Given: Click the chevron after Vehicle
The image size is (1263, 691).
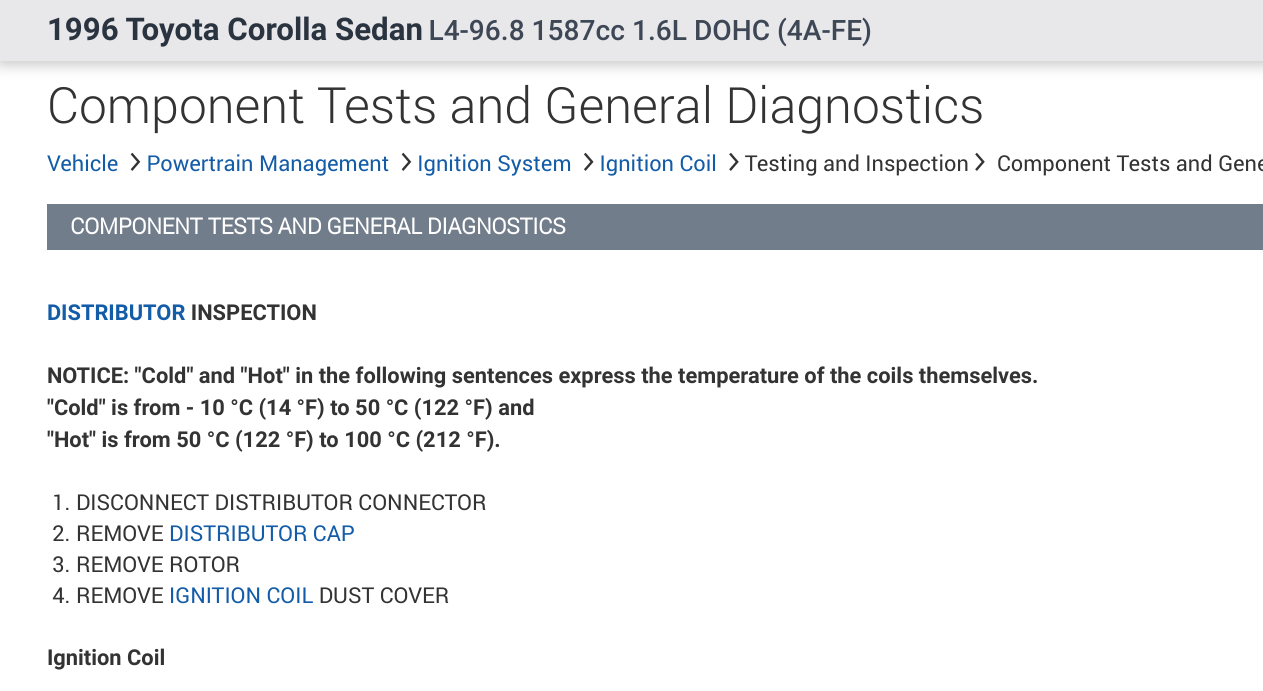Looking at the screenshot, I should [x=134, y=163].
